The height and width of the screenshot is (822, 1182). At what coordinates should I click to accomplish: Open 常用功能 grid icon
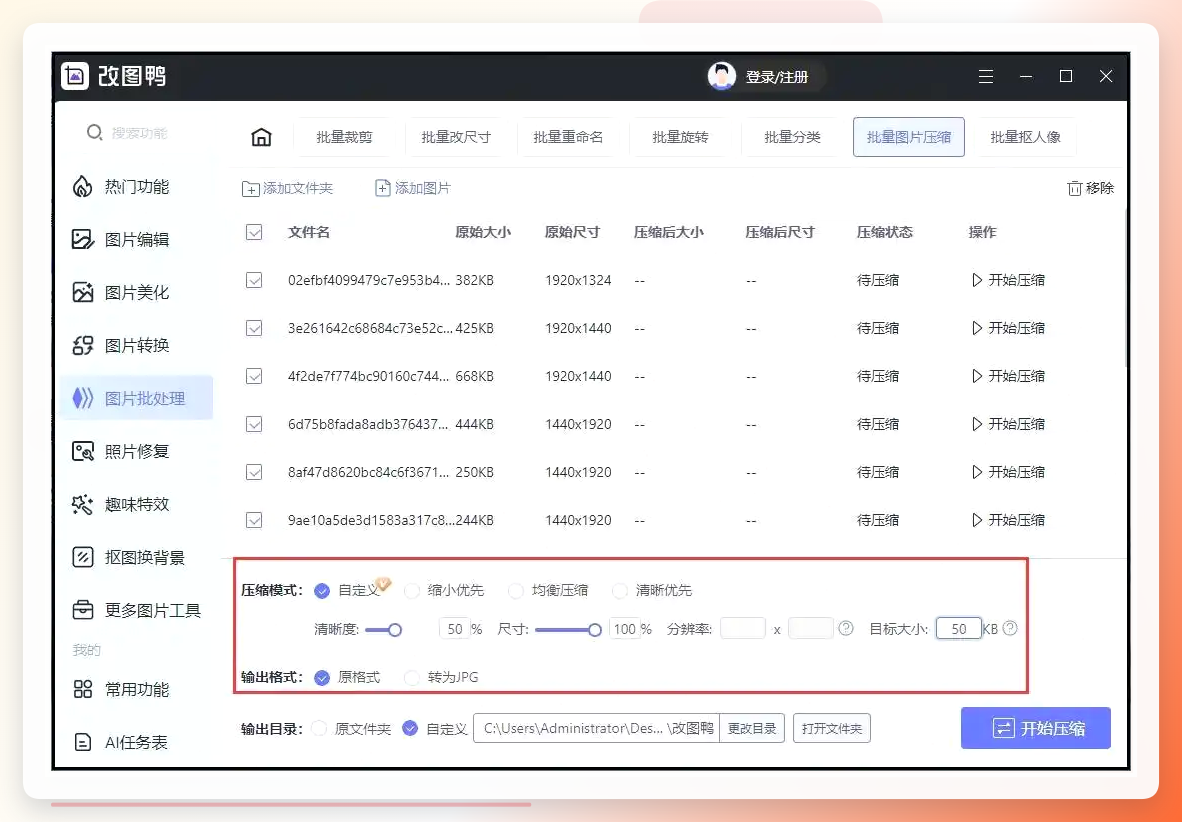click(x=82, y=689)
